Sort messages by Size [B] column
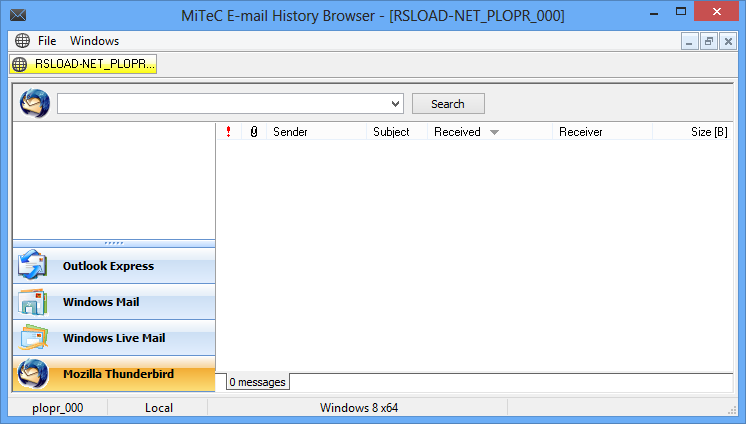 click(x=692, y=132)
